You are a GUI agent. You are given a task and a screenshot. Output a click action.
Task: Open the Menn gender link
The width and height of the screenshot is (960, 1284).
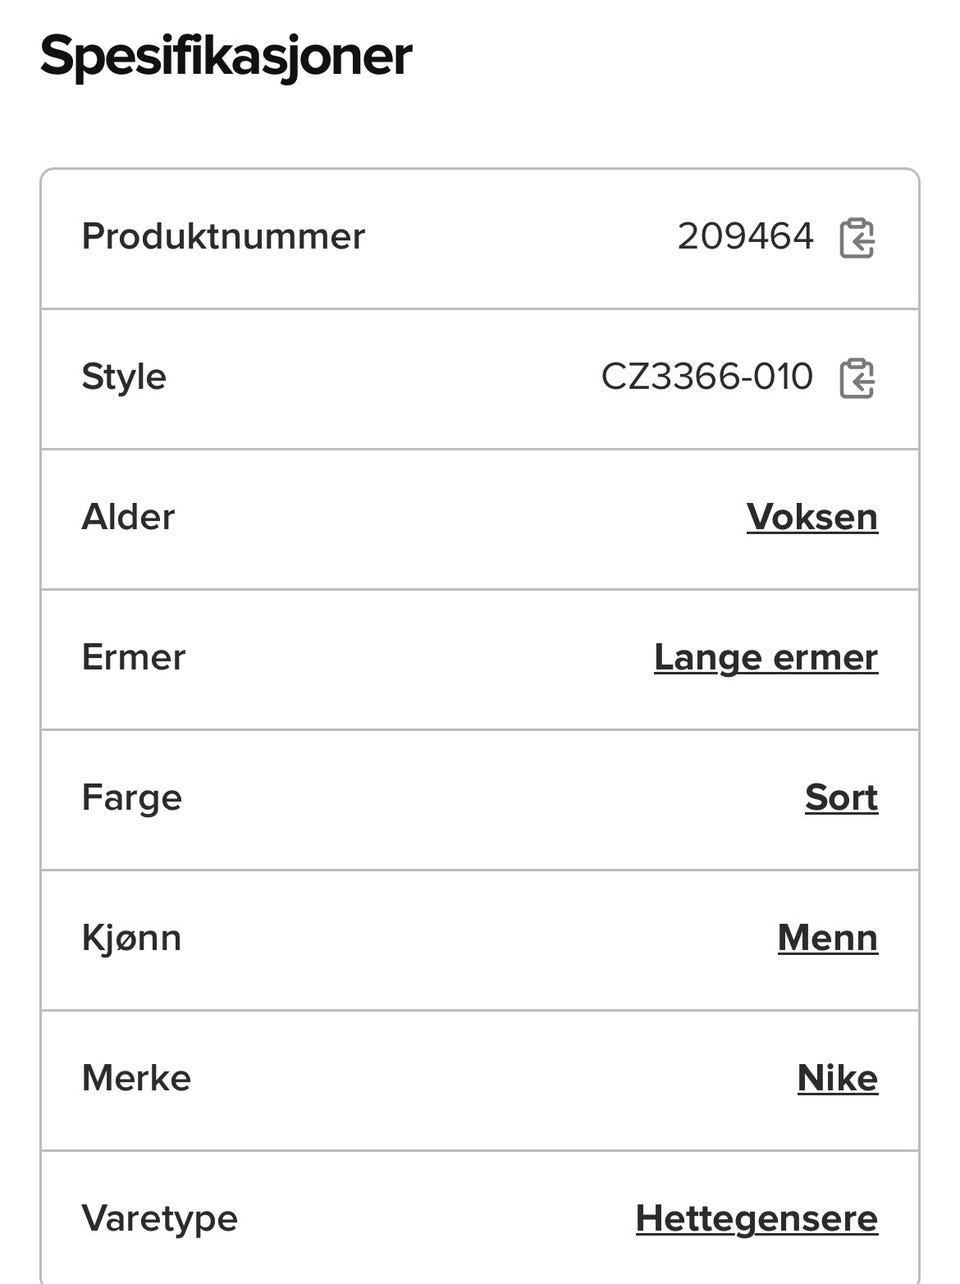click(828, 937)
